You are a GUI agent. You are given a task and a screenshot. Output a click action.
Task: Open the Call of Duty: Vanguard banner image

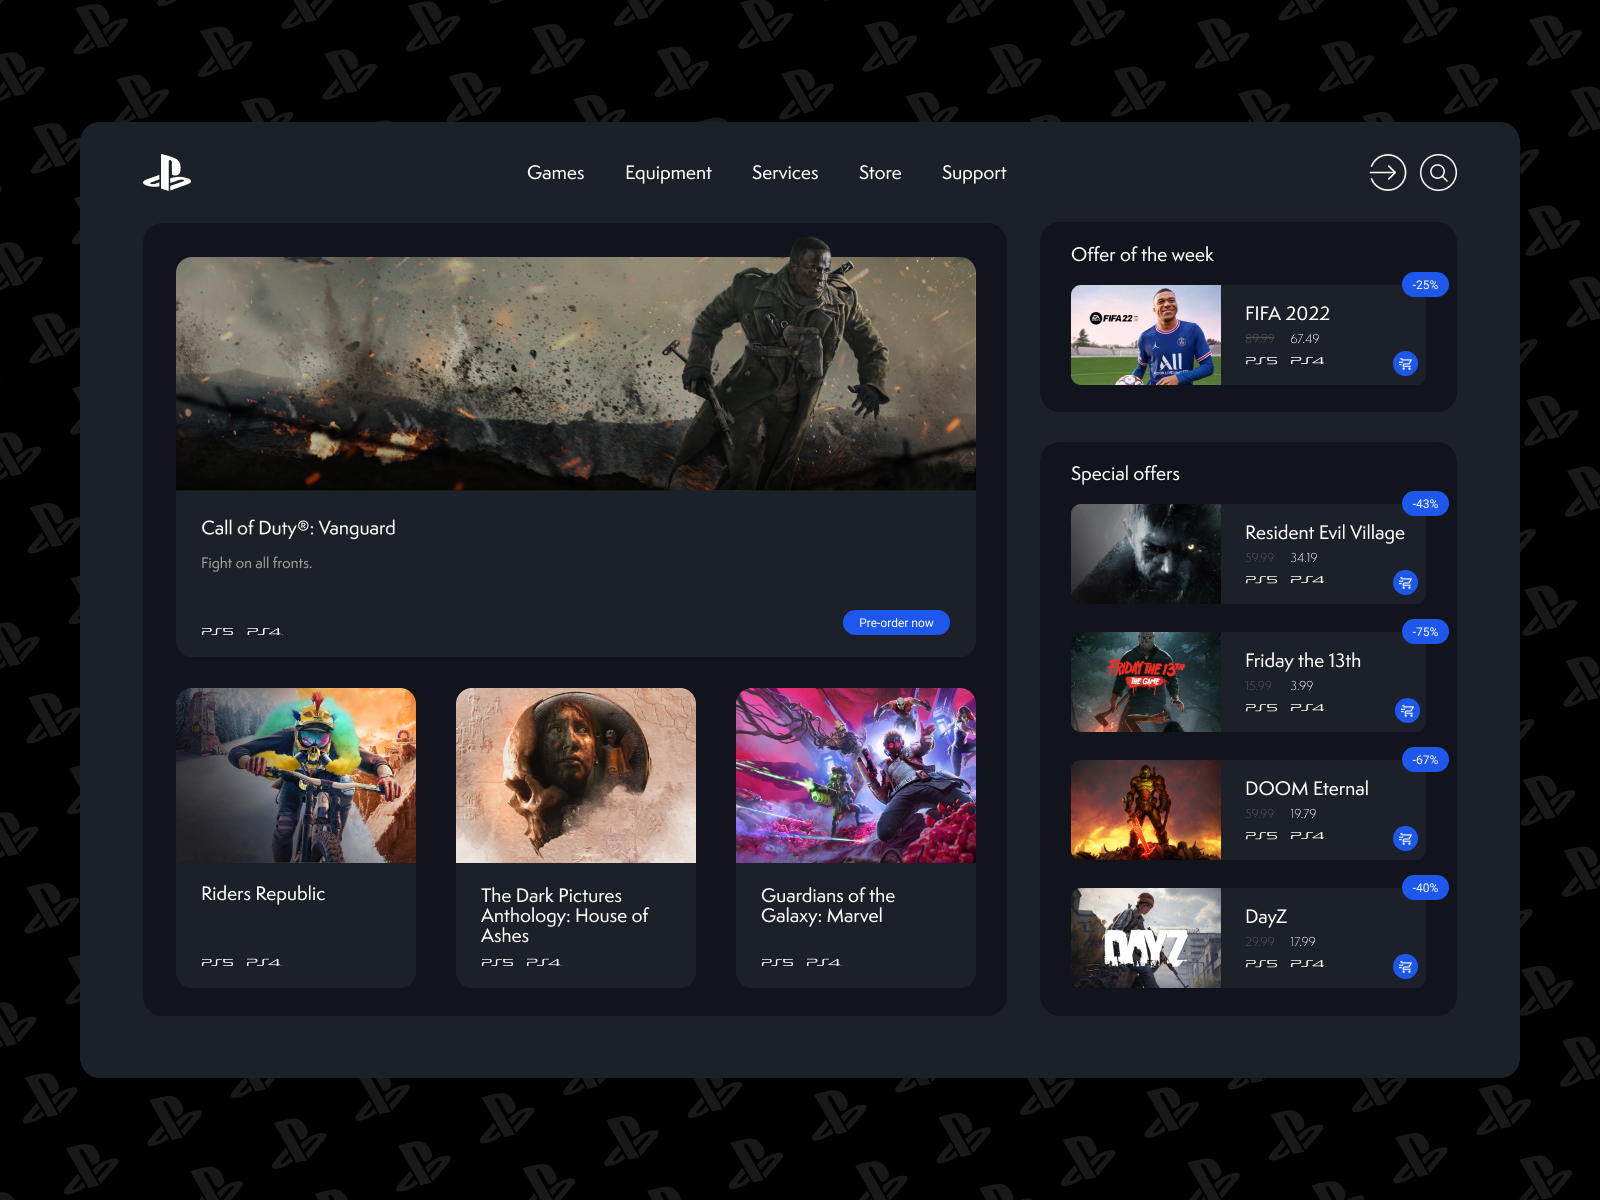tap(576, 373)
